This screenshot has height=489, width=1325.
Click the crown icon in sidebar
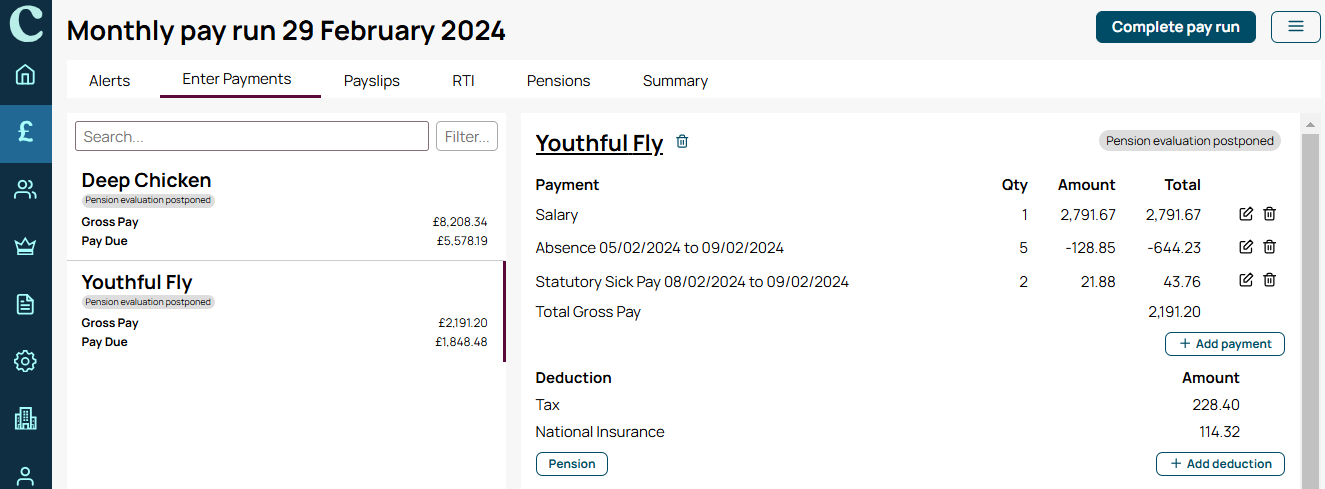point(26,247)
